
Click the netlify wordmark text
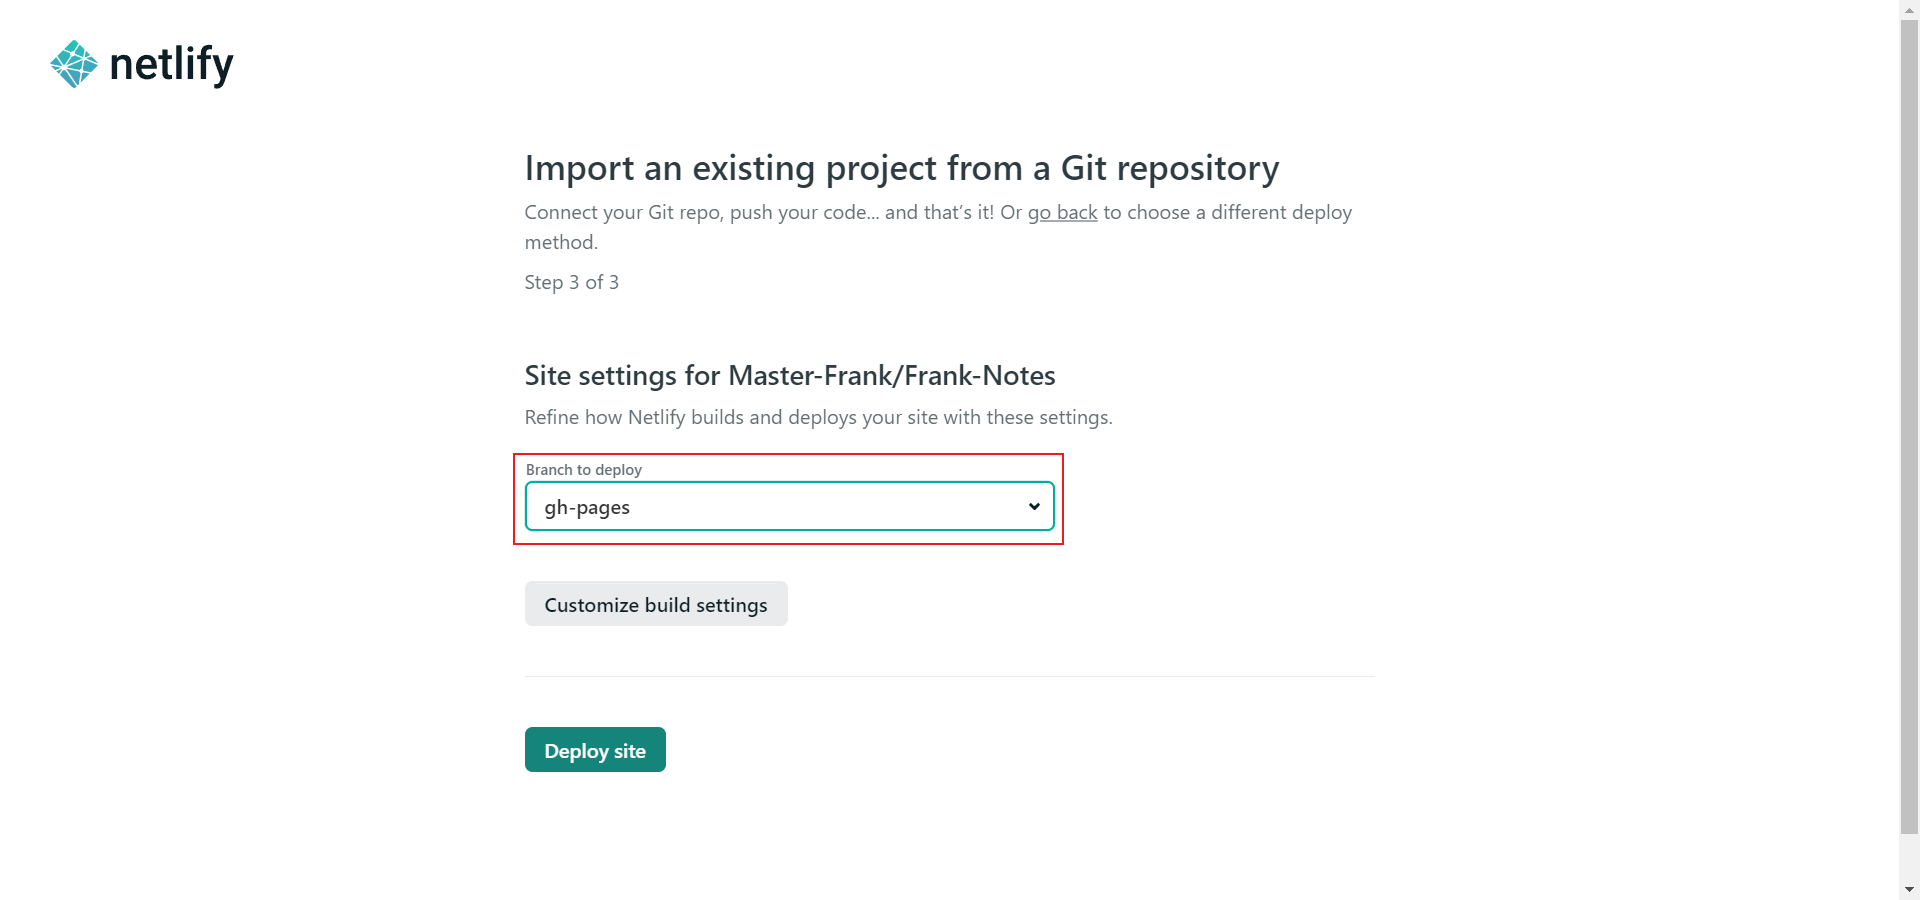pyautogui.click(x=171, y=65)
